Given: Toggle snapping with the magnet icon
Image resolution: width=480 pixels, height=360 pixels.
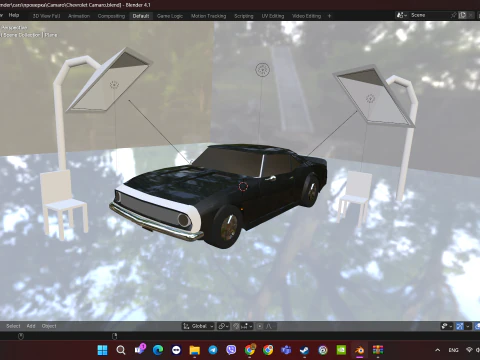Looking at the screenshot, I should pyautogui.click(x=236, y=326).
